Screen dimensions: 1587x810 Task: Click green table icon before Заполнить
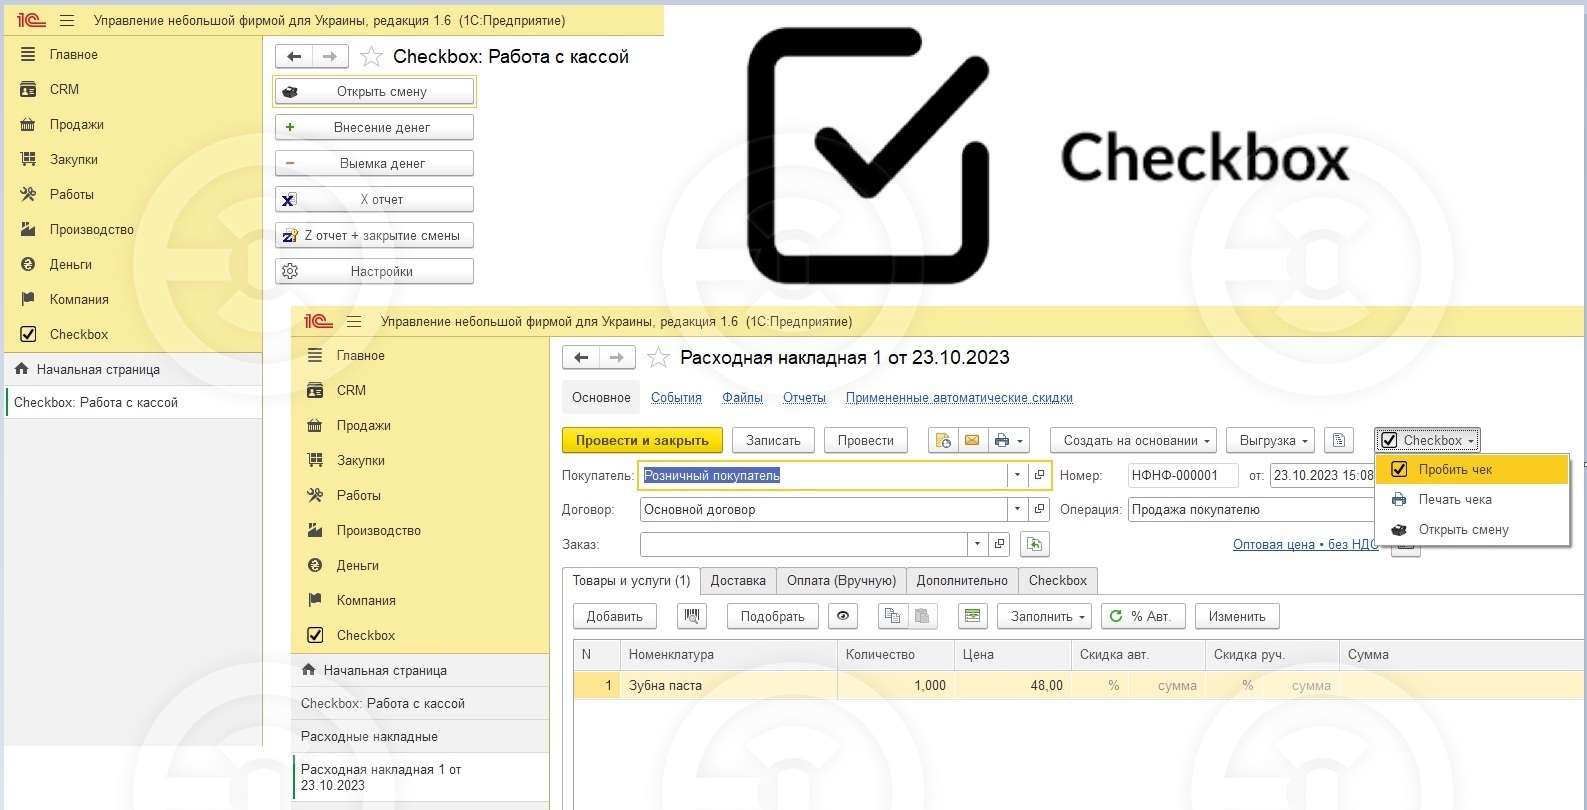click(x=973, y=616)
